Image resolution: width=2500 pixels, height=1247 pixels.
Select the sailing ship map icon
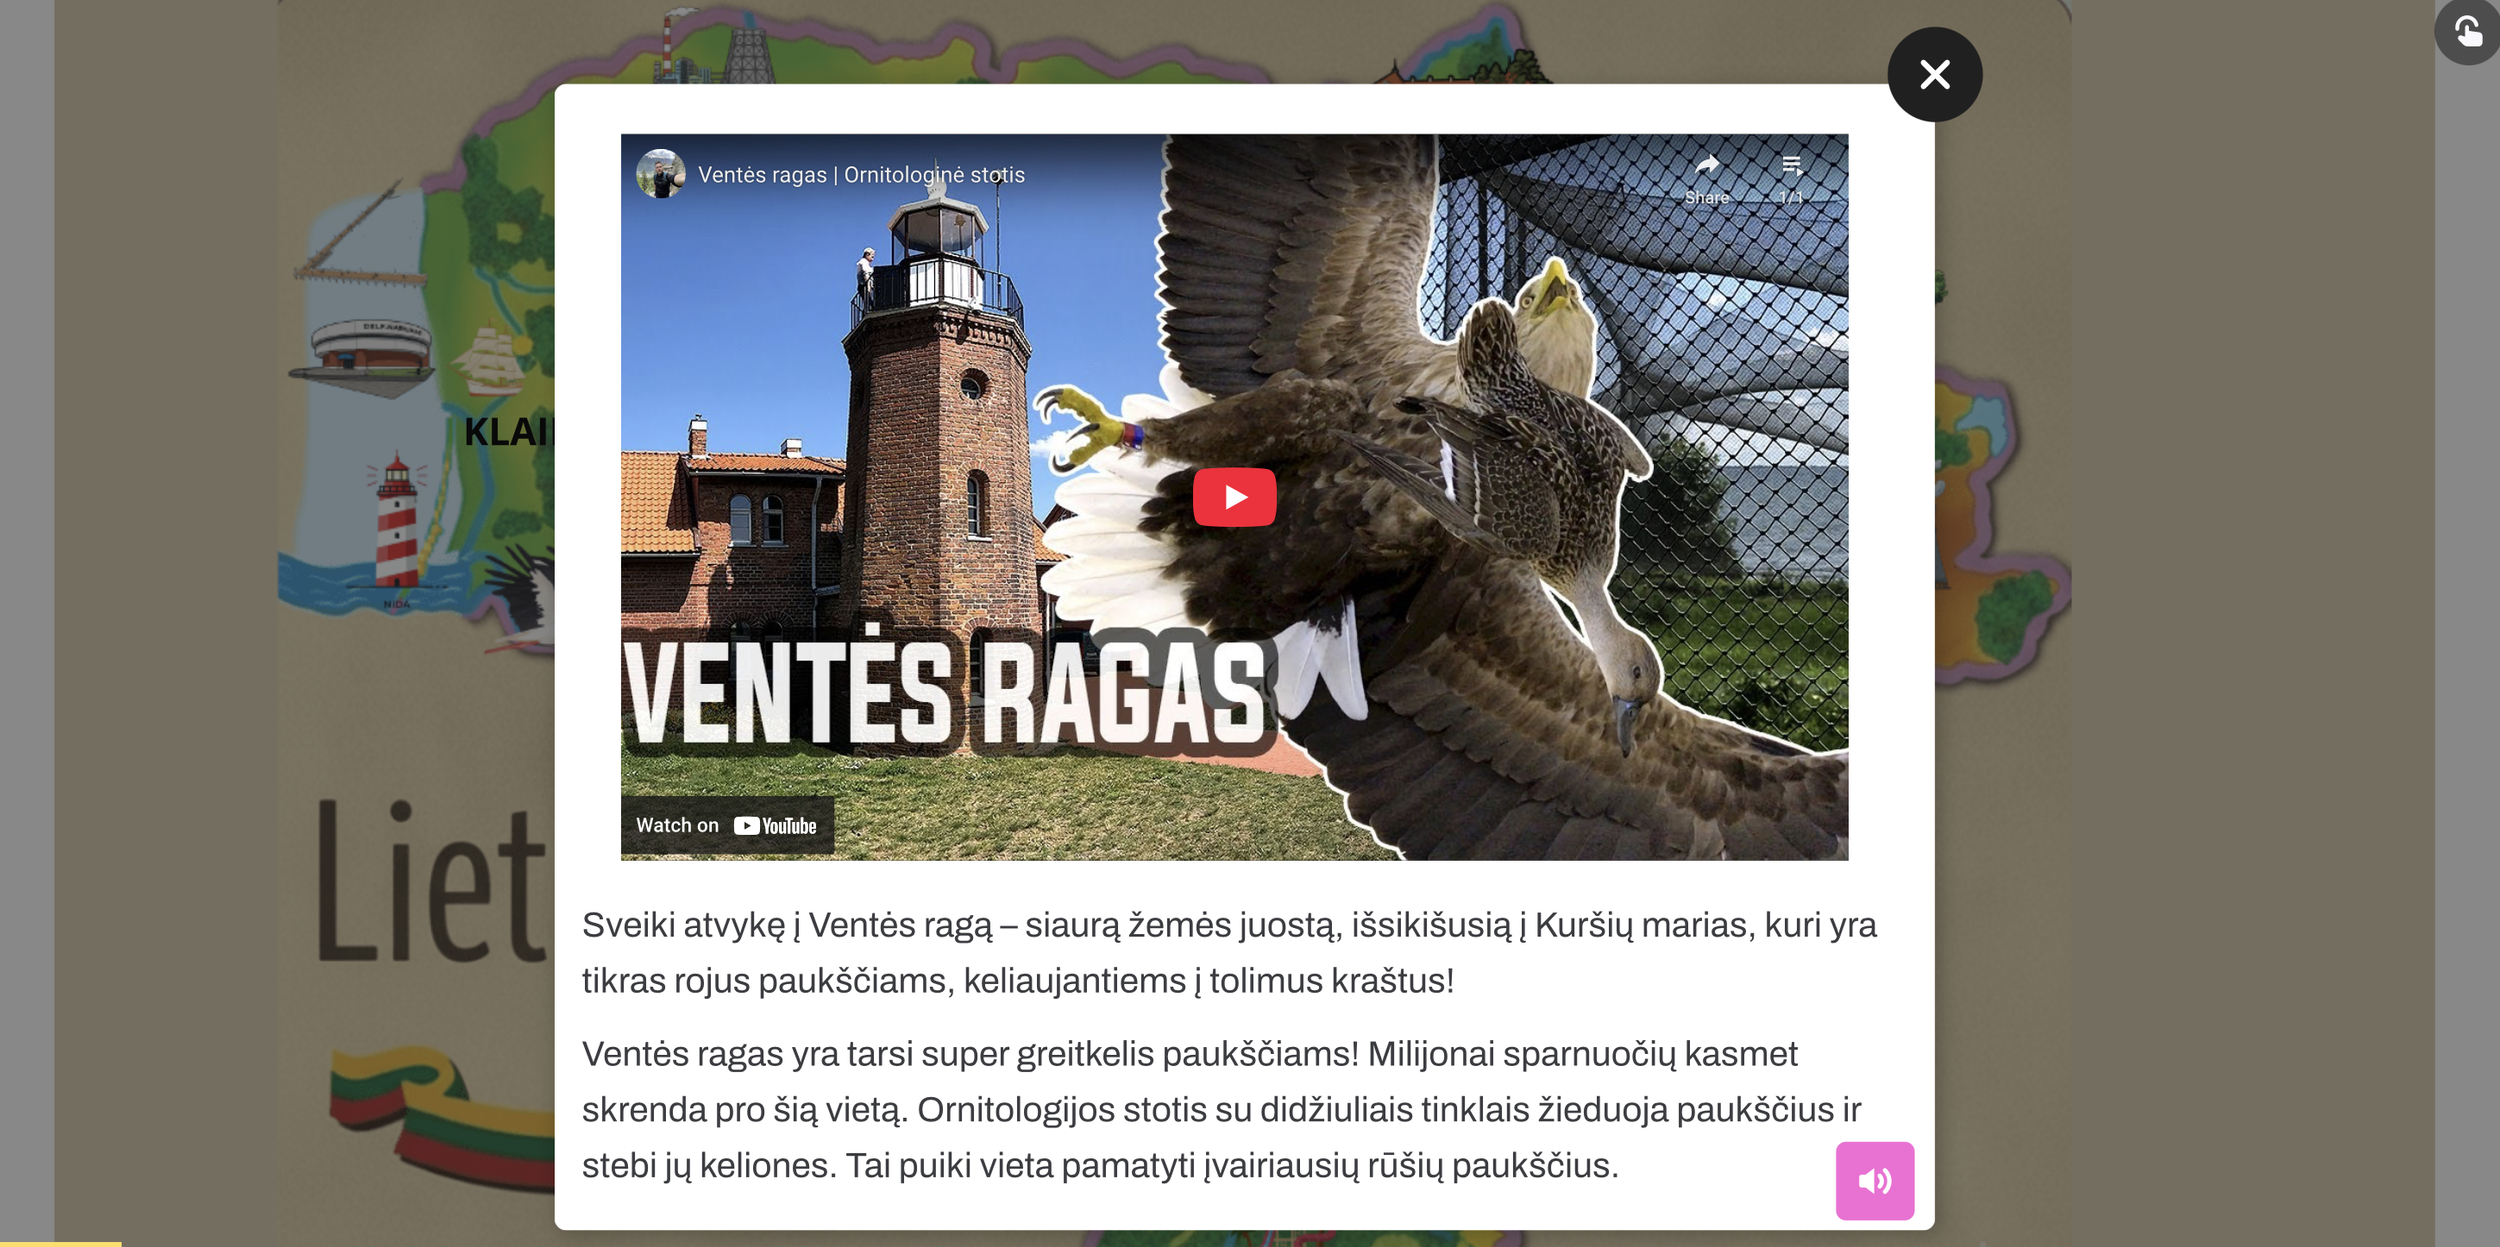[489, 360]
